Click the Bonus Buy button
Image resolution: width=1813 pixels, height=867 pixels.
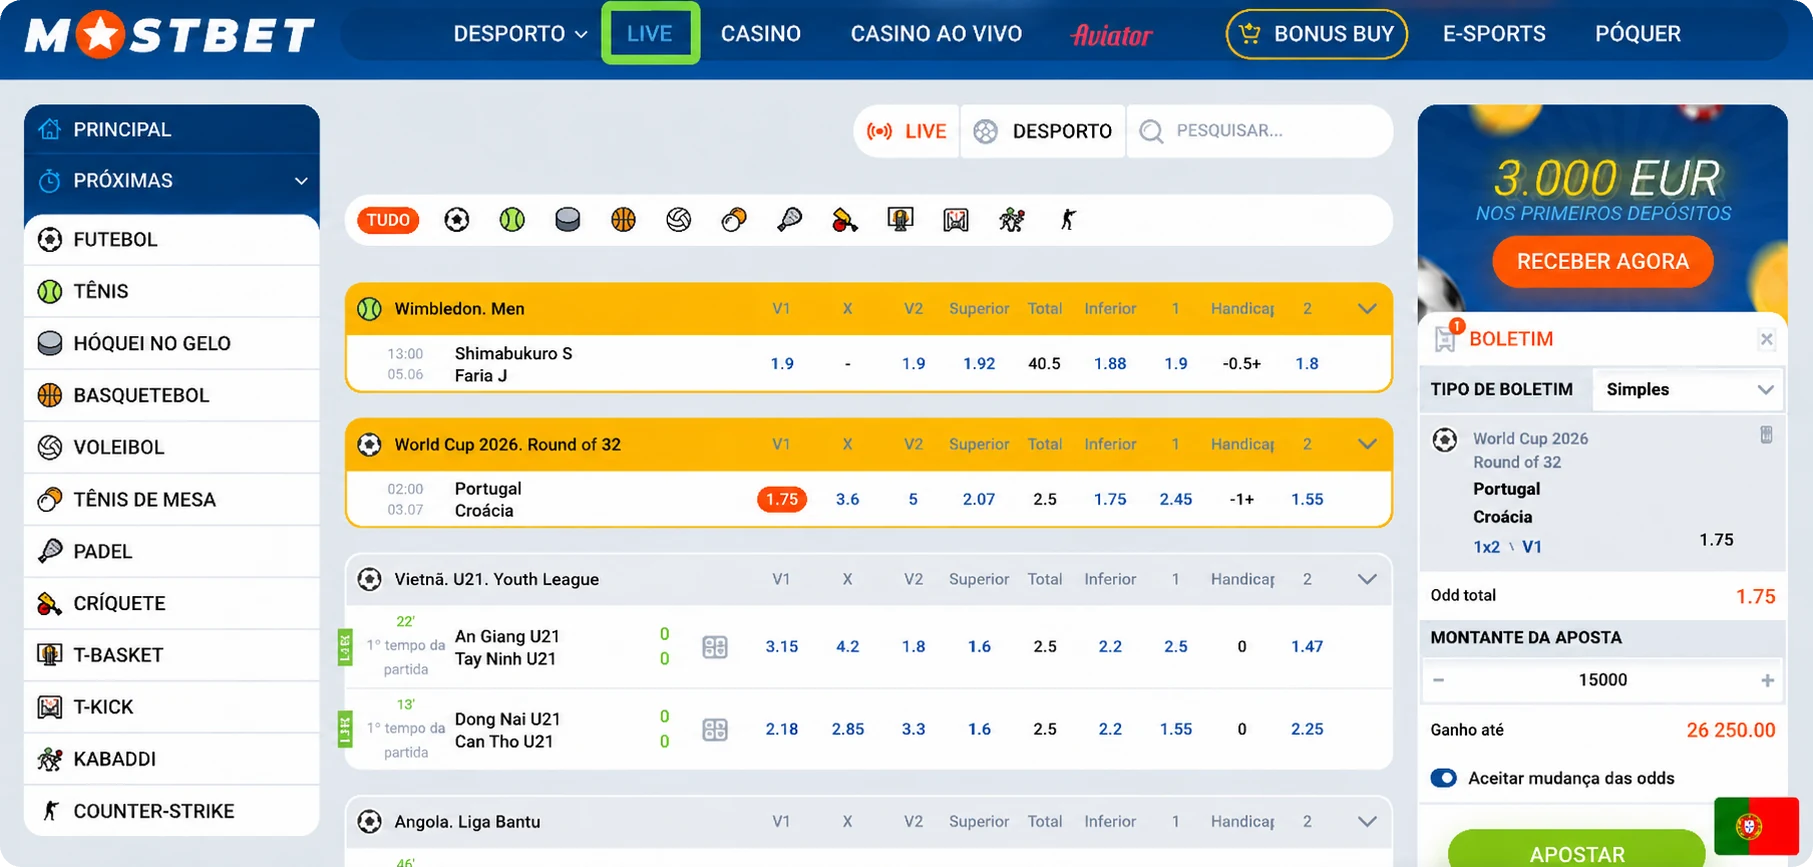(1316, 34)
